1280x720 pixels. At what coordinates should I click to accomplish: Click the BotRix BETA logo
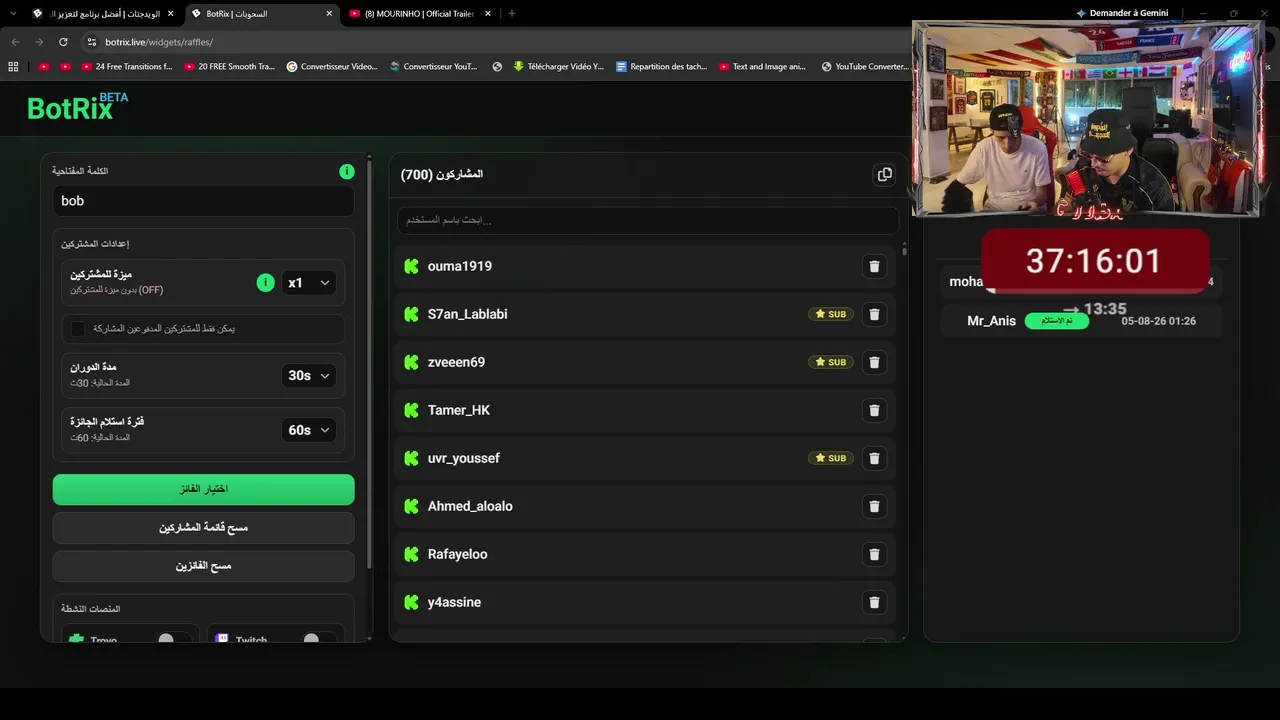[77, 107]
